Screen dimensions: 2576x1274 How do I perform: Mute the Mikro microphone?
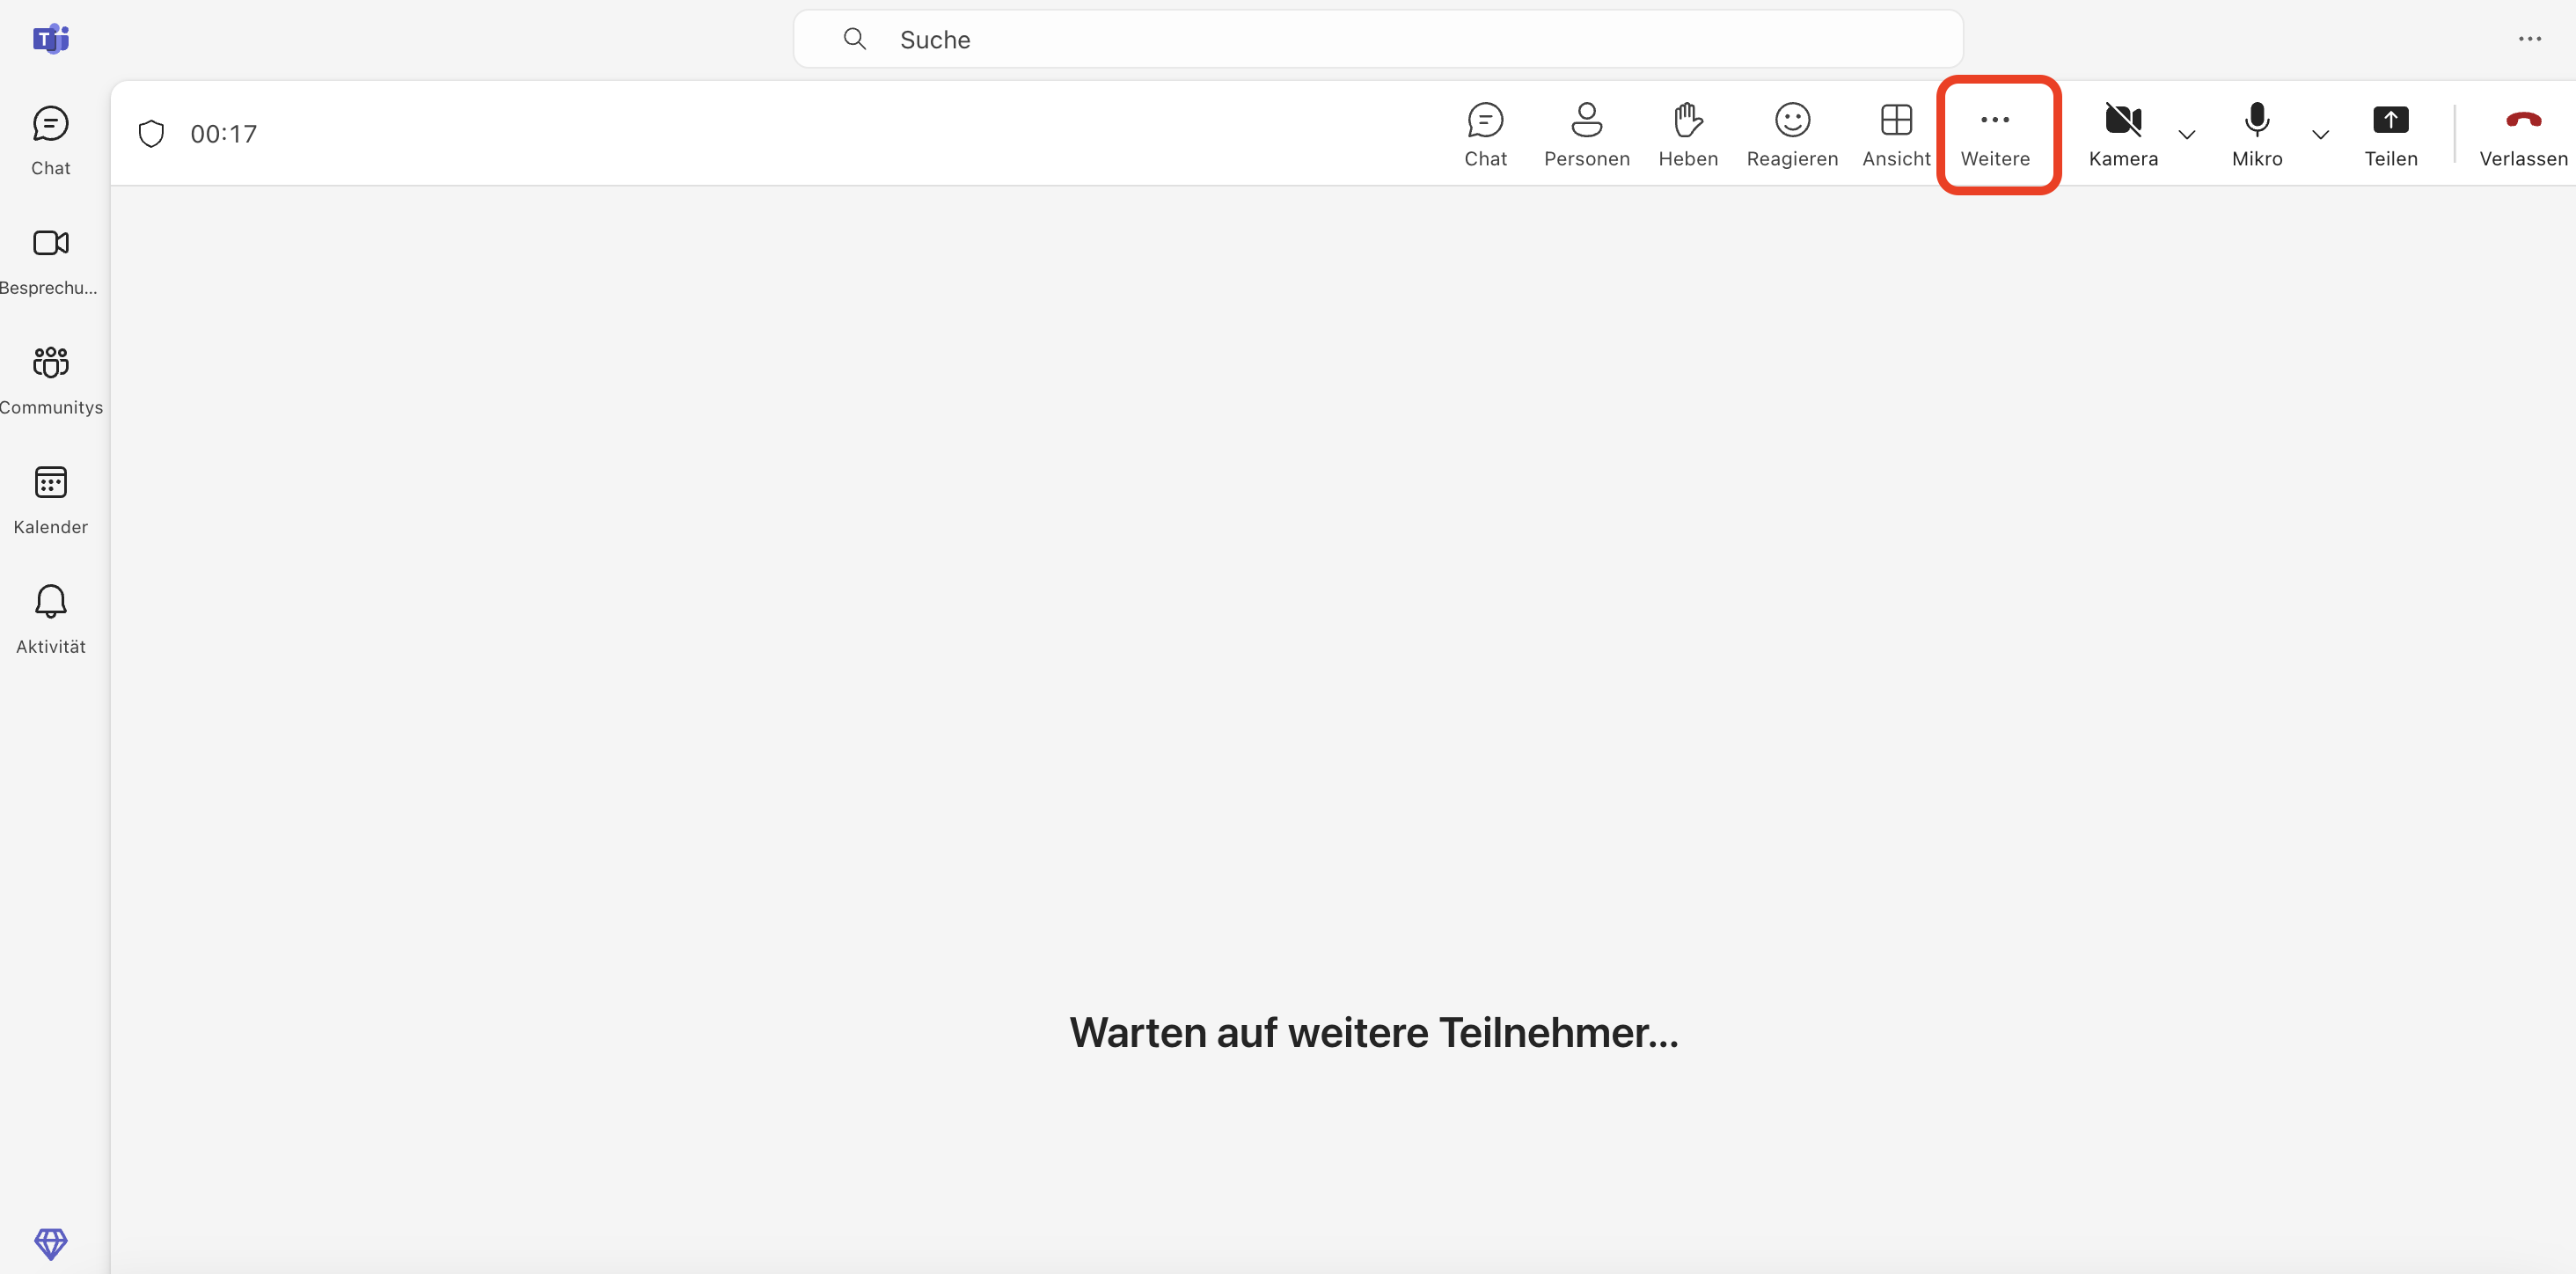(2257, 133)
